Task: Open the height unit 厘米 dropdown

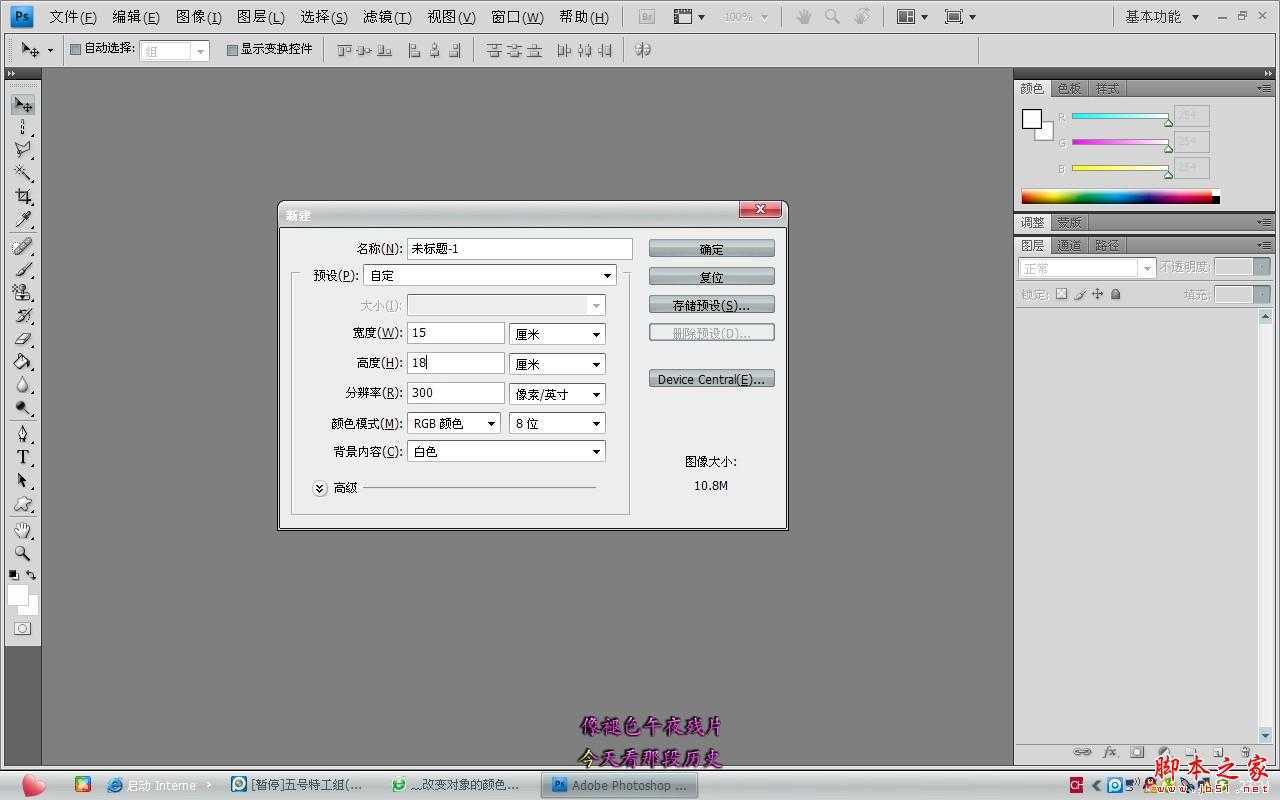Action: pos(557,364)
